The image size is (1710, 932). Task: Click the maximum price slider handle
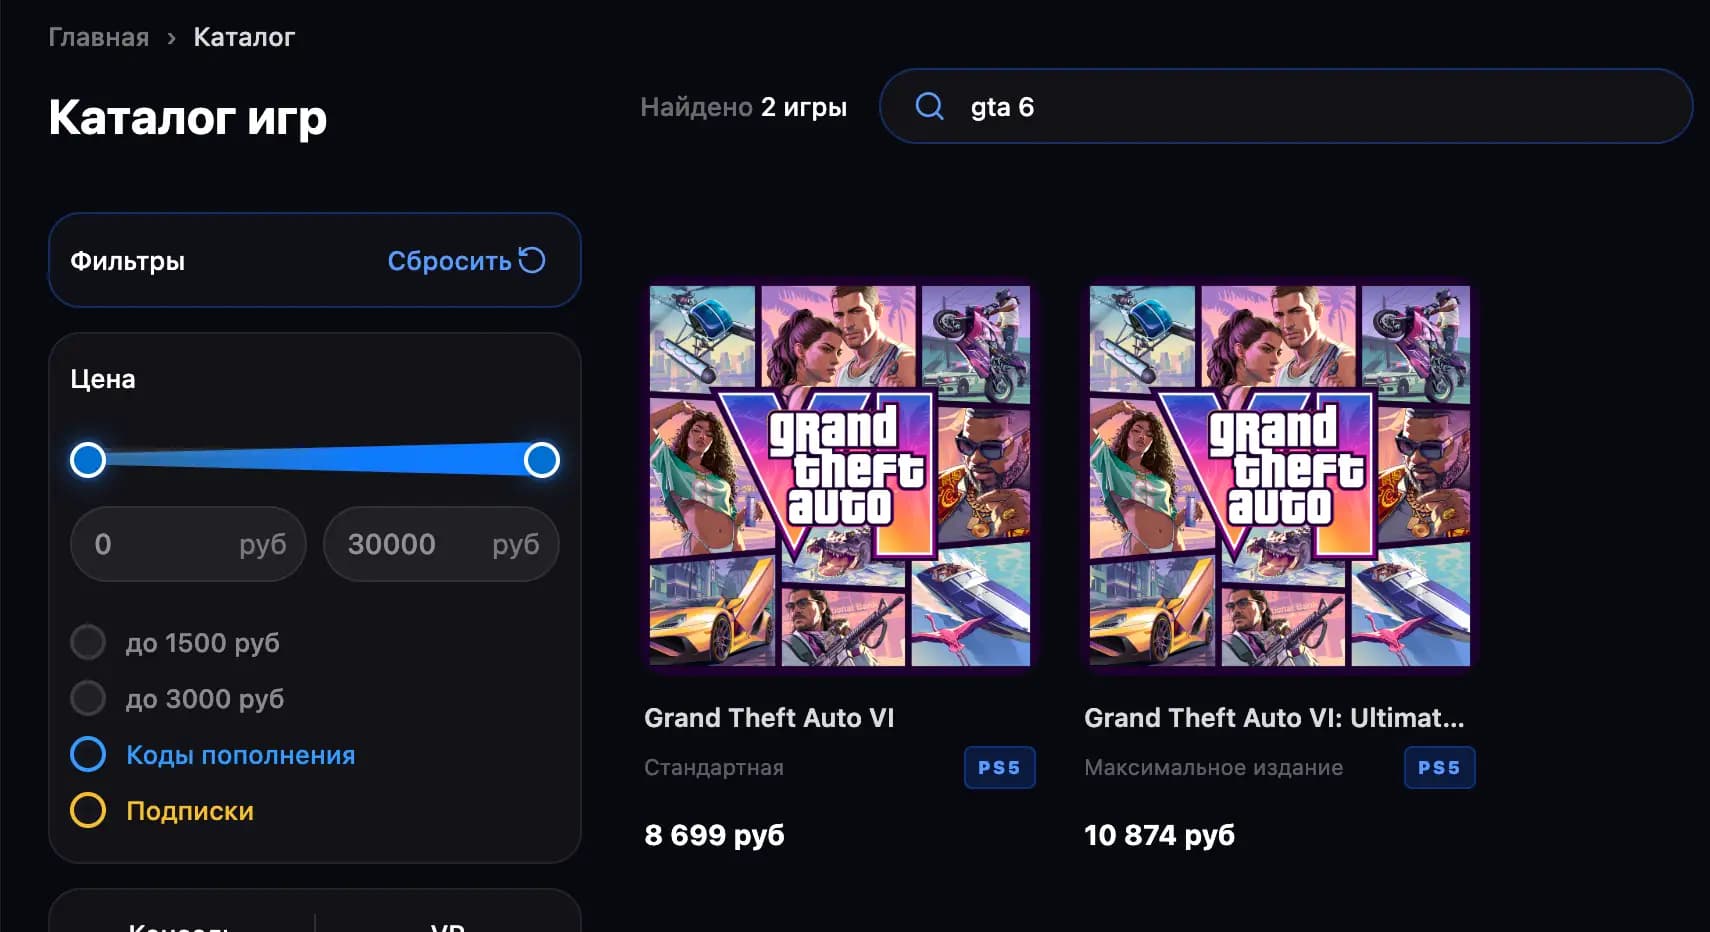click(542, 460)
